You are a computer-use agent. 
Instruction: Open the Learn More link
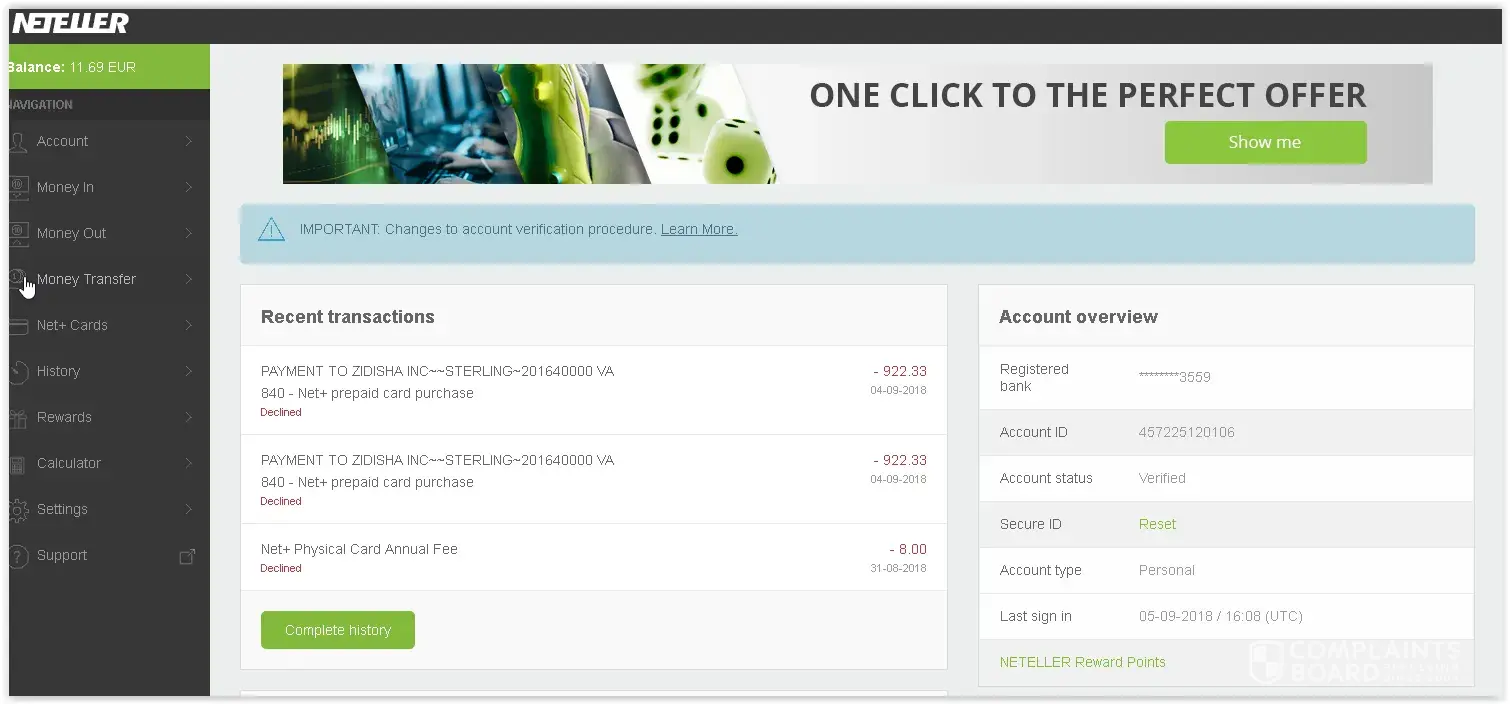699,229
